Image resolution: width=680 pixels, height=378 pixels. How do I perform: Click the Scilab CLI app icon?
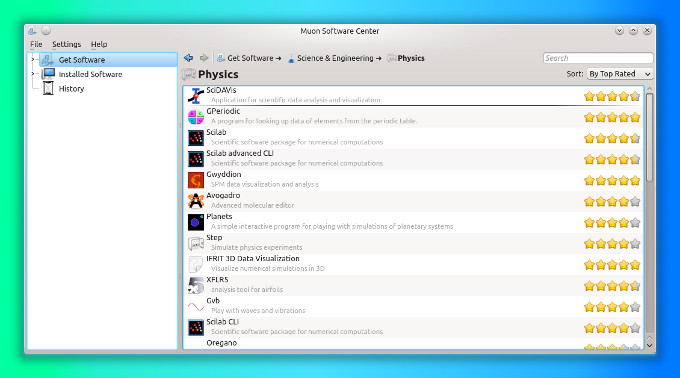[196, 328]
